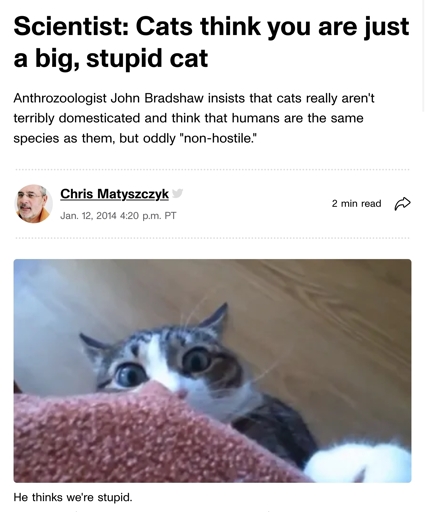Viewport: 425px width, 512px height.
Task: Click the "2 min read" label
Action: pyautogui.click(x=356, y=203)
